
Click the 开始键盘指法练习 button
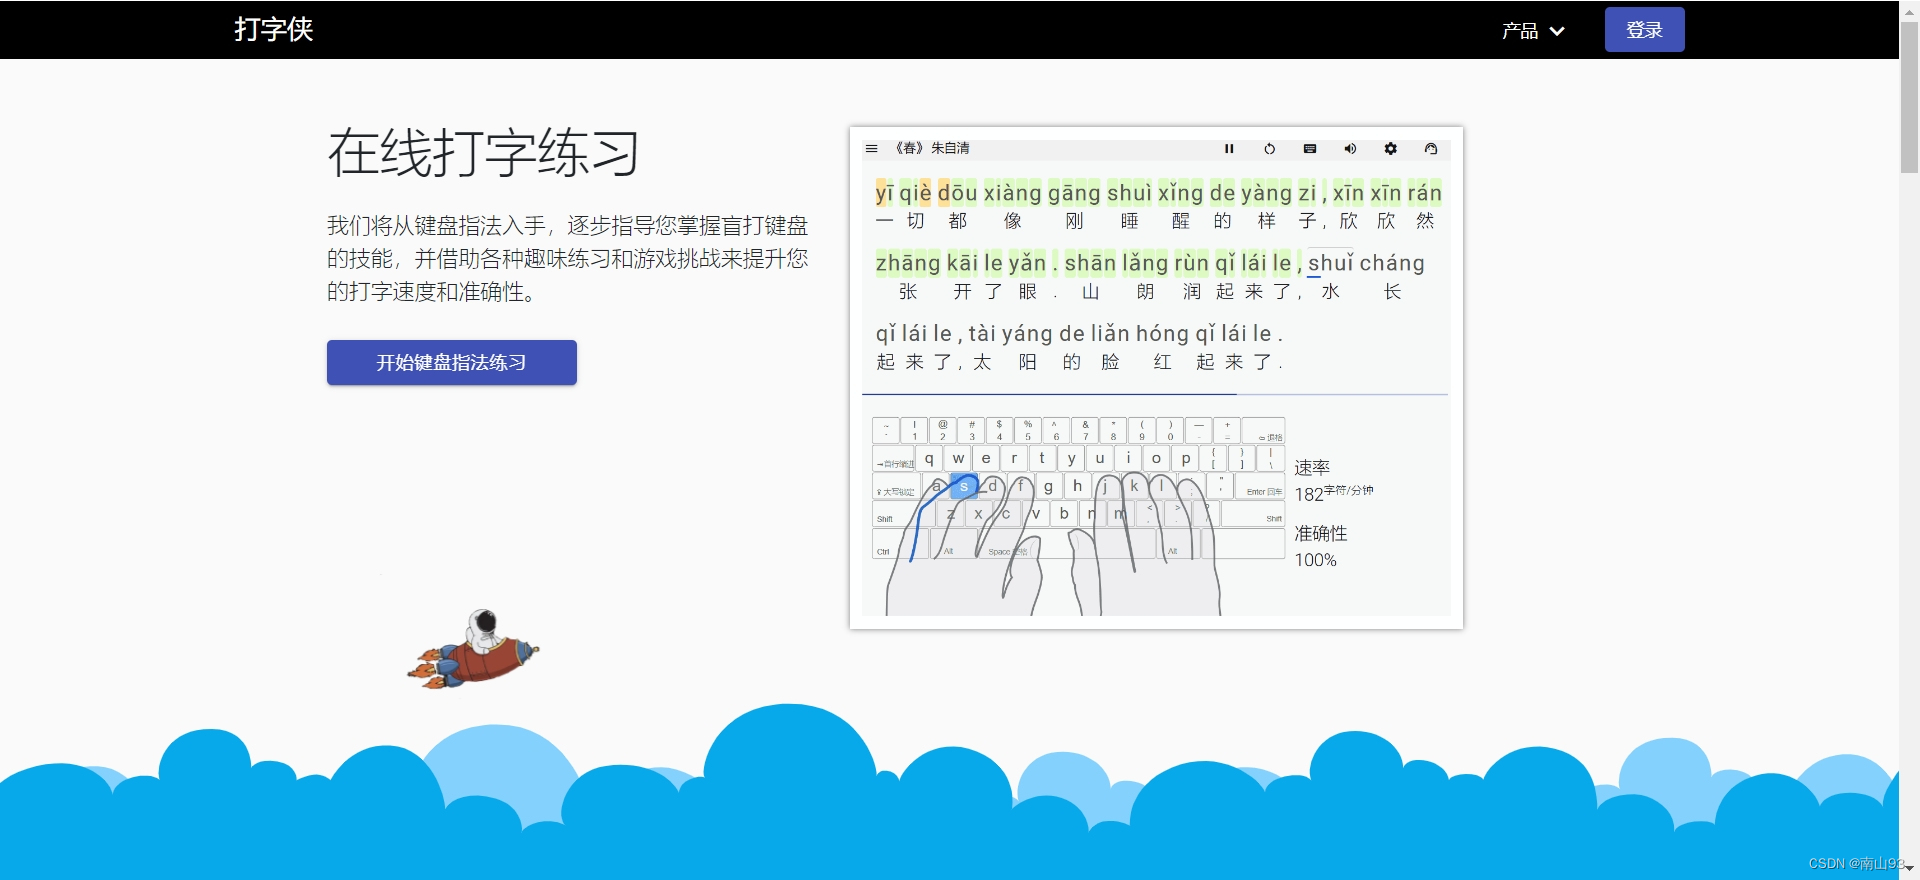tap(451, 362)
